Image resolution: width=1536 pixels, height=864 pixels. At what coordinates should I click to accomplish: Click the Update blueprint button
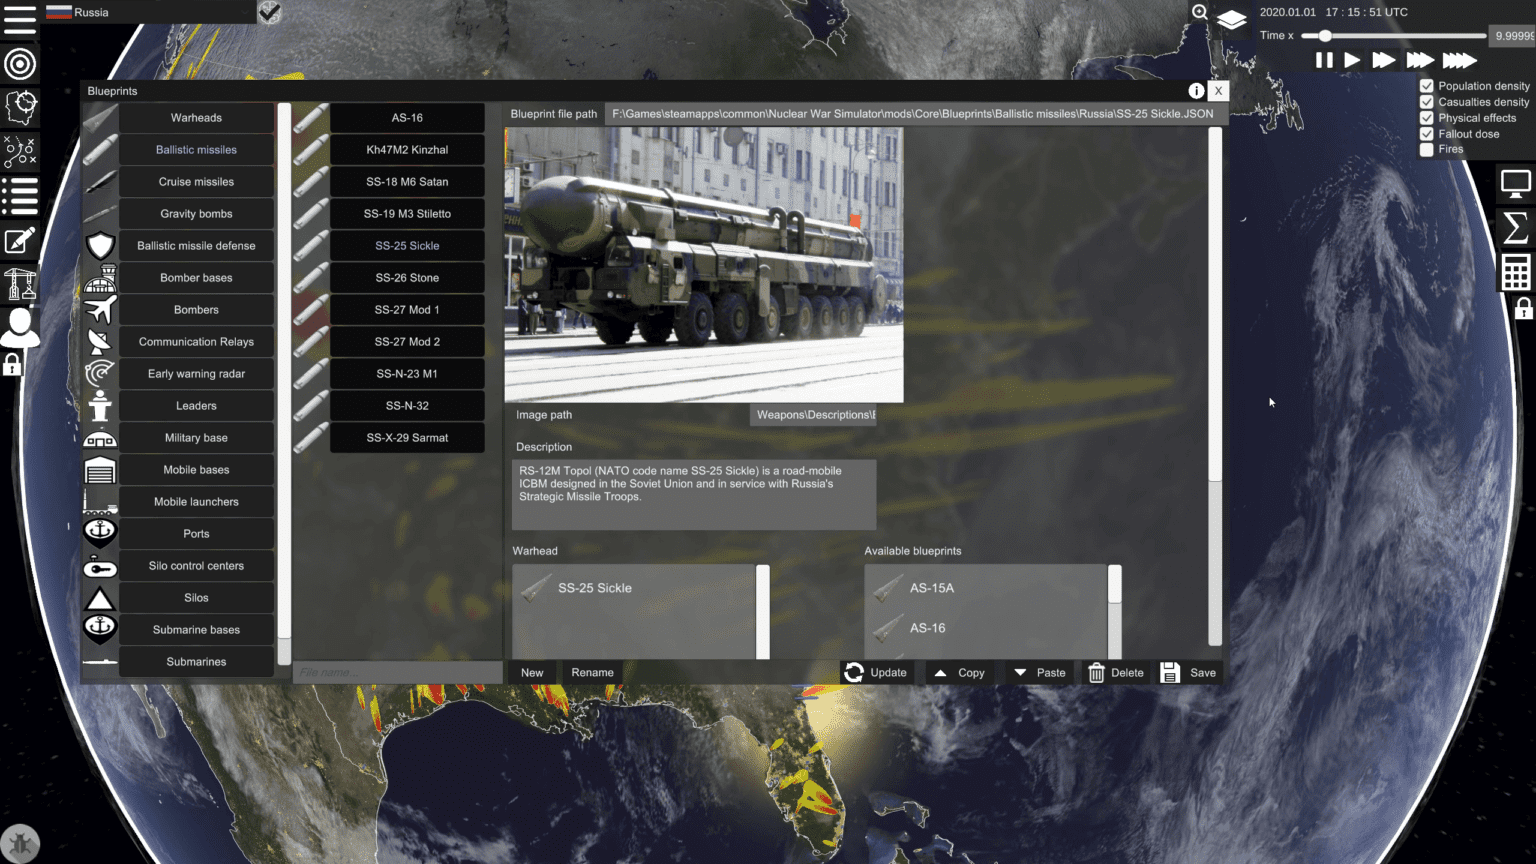coord(877,672)
